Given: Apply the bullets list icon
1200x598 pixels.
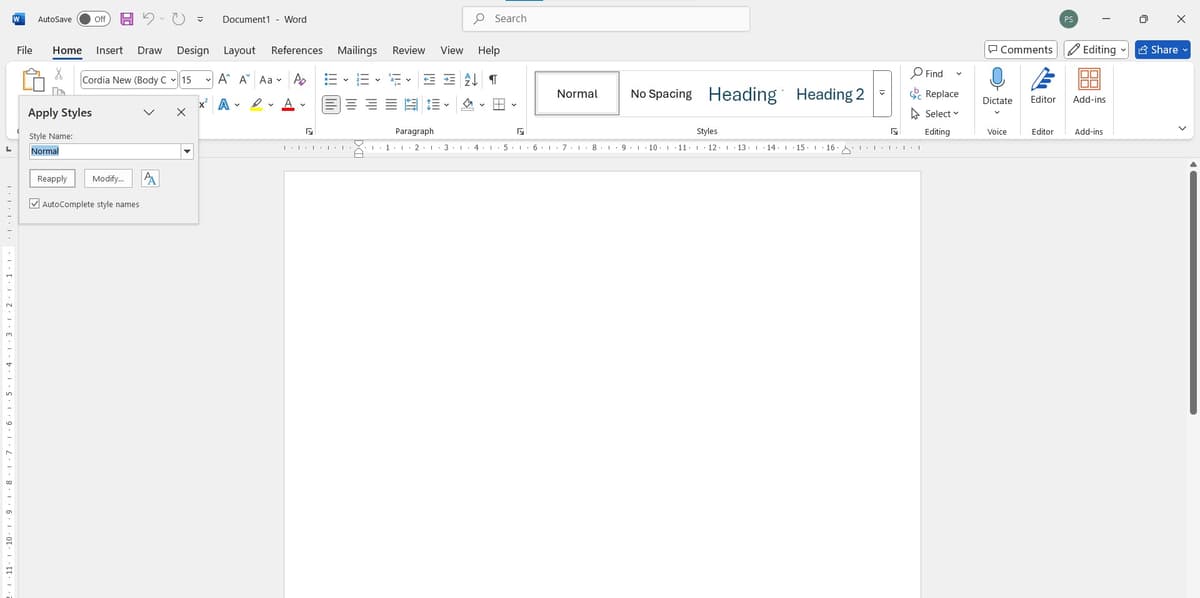Looking at the screenshot, I should [x=331, y=79].
